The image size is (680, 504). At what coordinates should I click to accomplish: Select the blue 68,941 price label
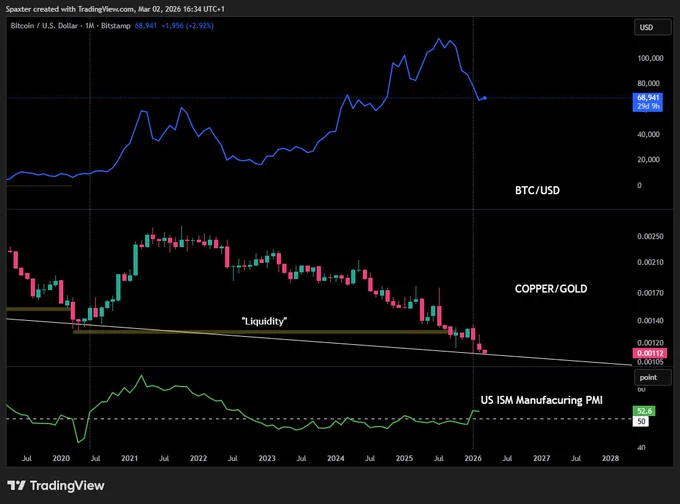click(647, 102)
